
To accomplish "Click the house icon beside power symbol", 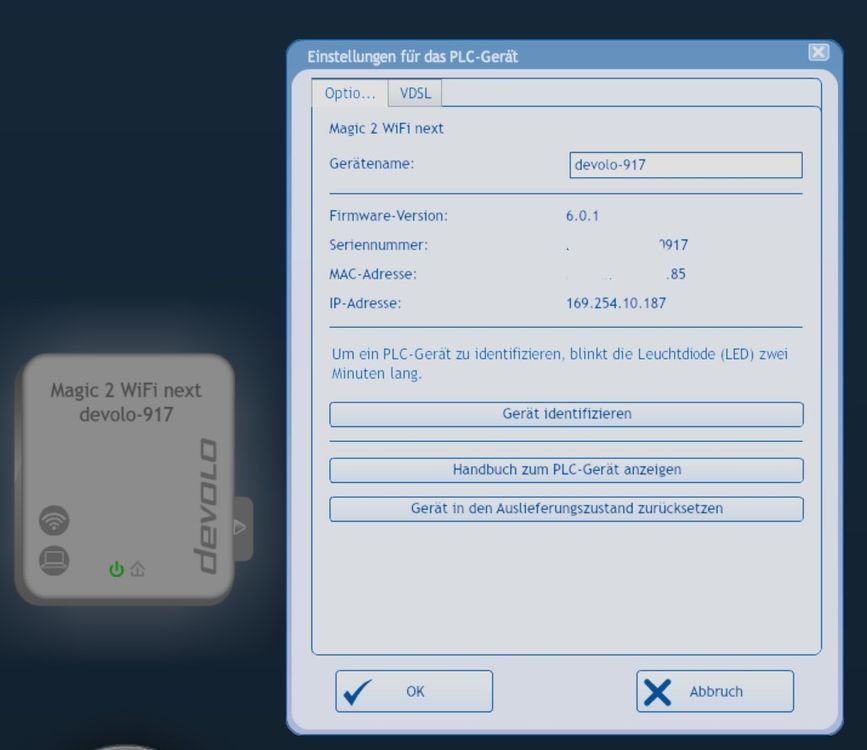I will pyautogui.click(x=138, y=569).
